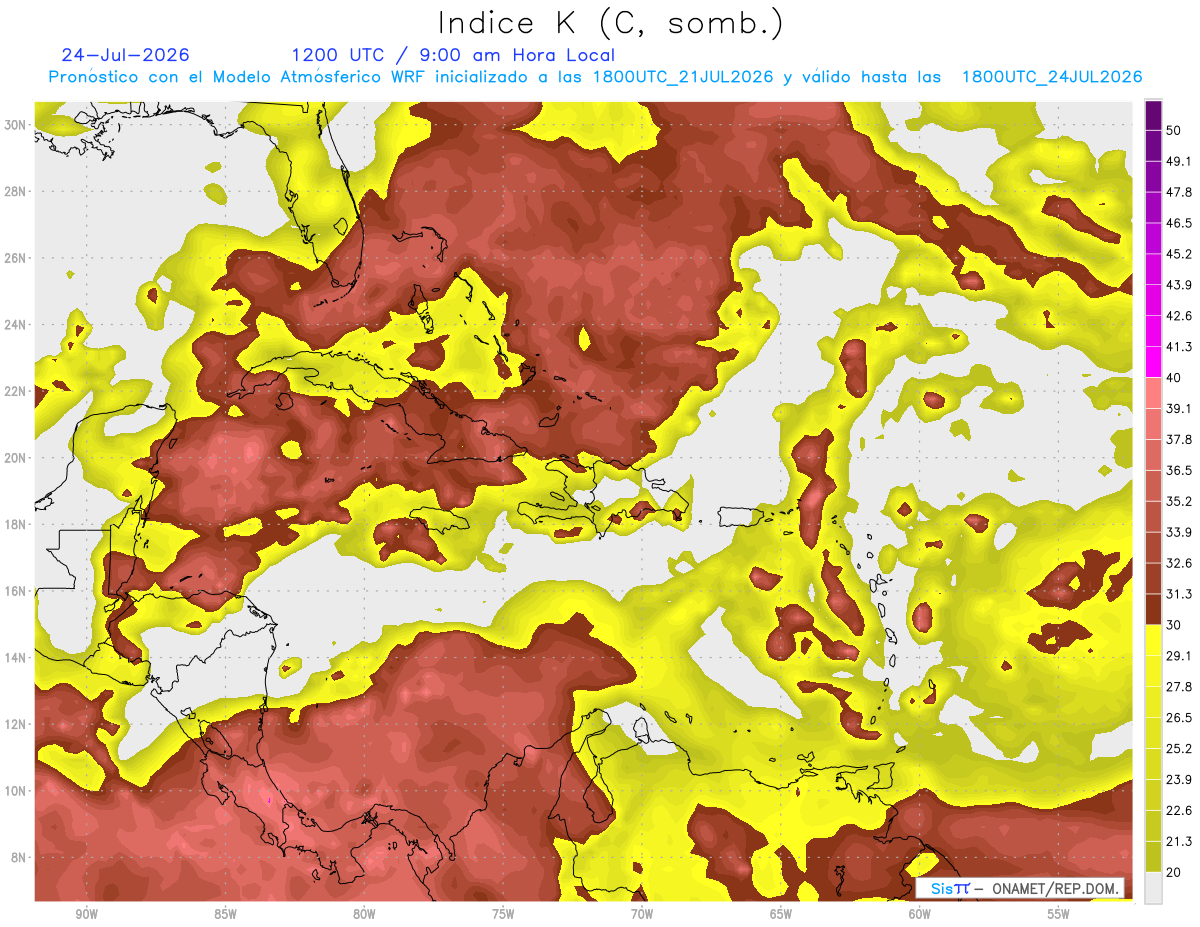Click the colorbar value "46.5"
The height and width of the screenshot is (927, 1200).
pos(1178,223)
